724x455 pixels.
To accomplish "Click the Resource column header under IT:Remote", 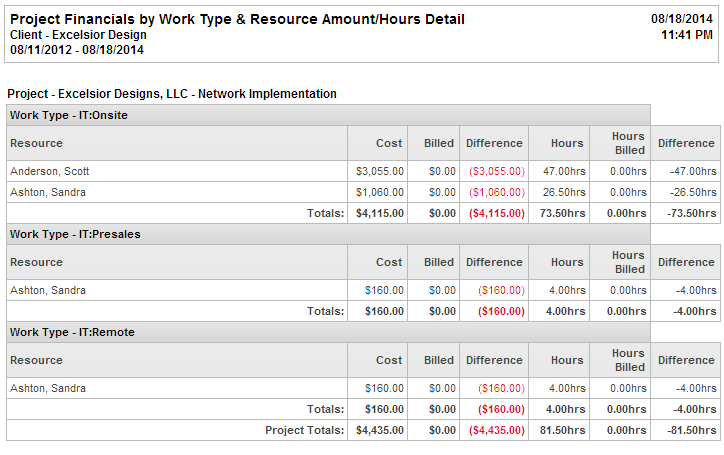I will tap(36, 360).
